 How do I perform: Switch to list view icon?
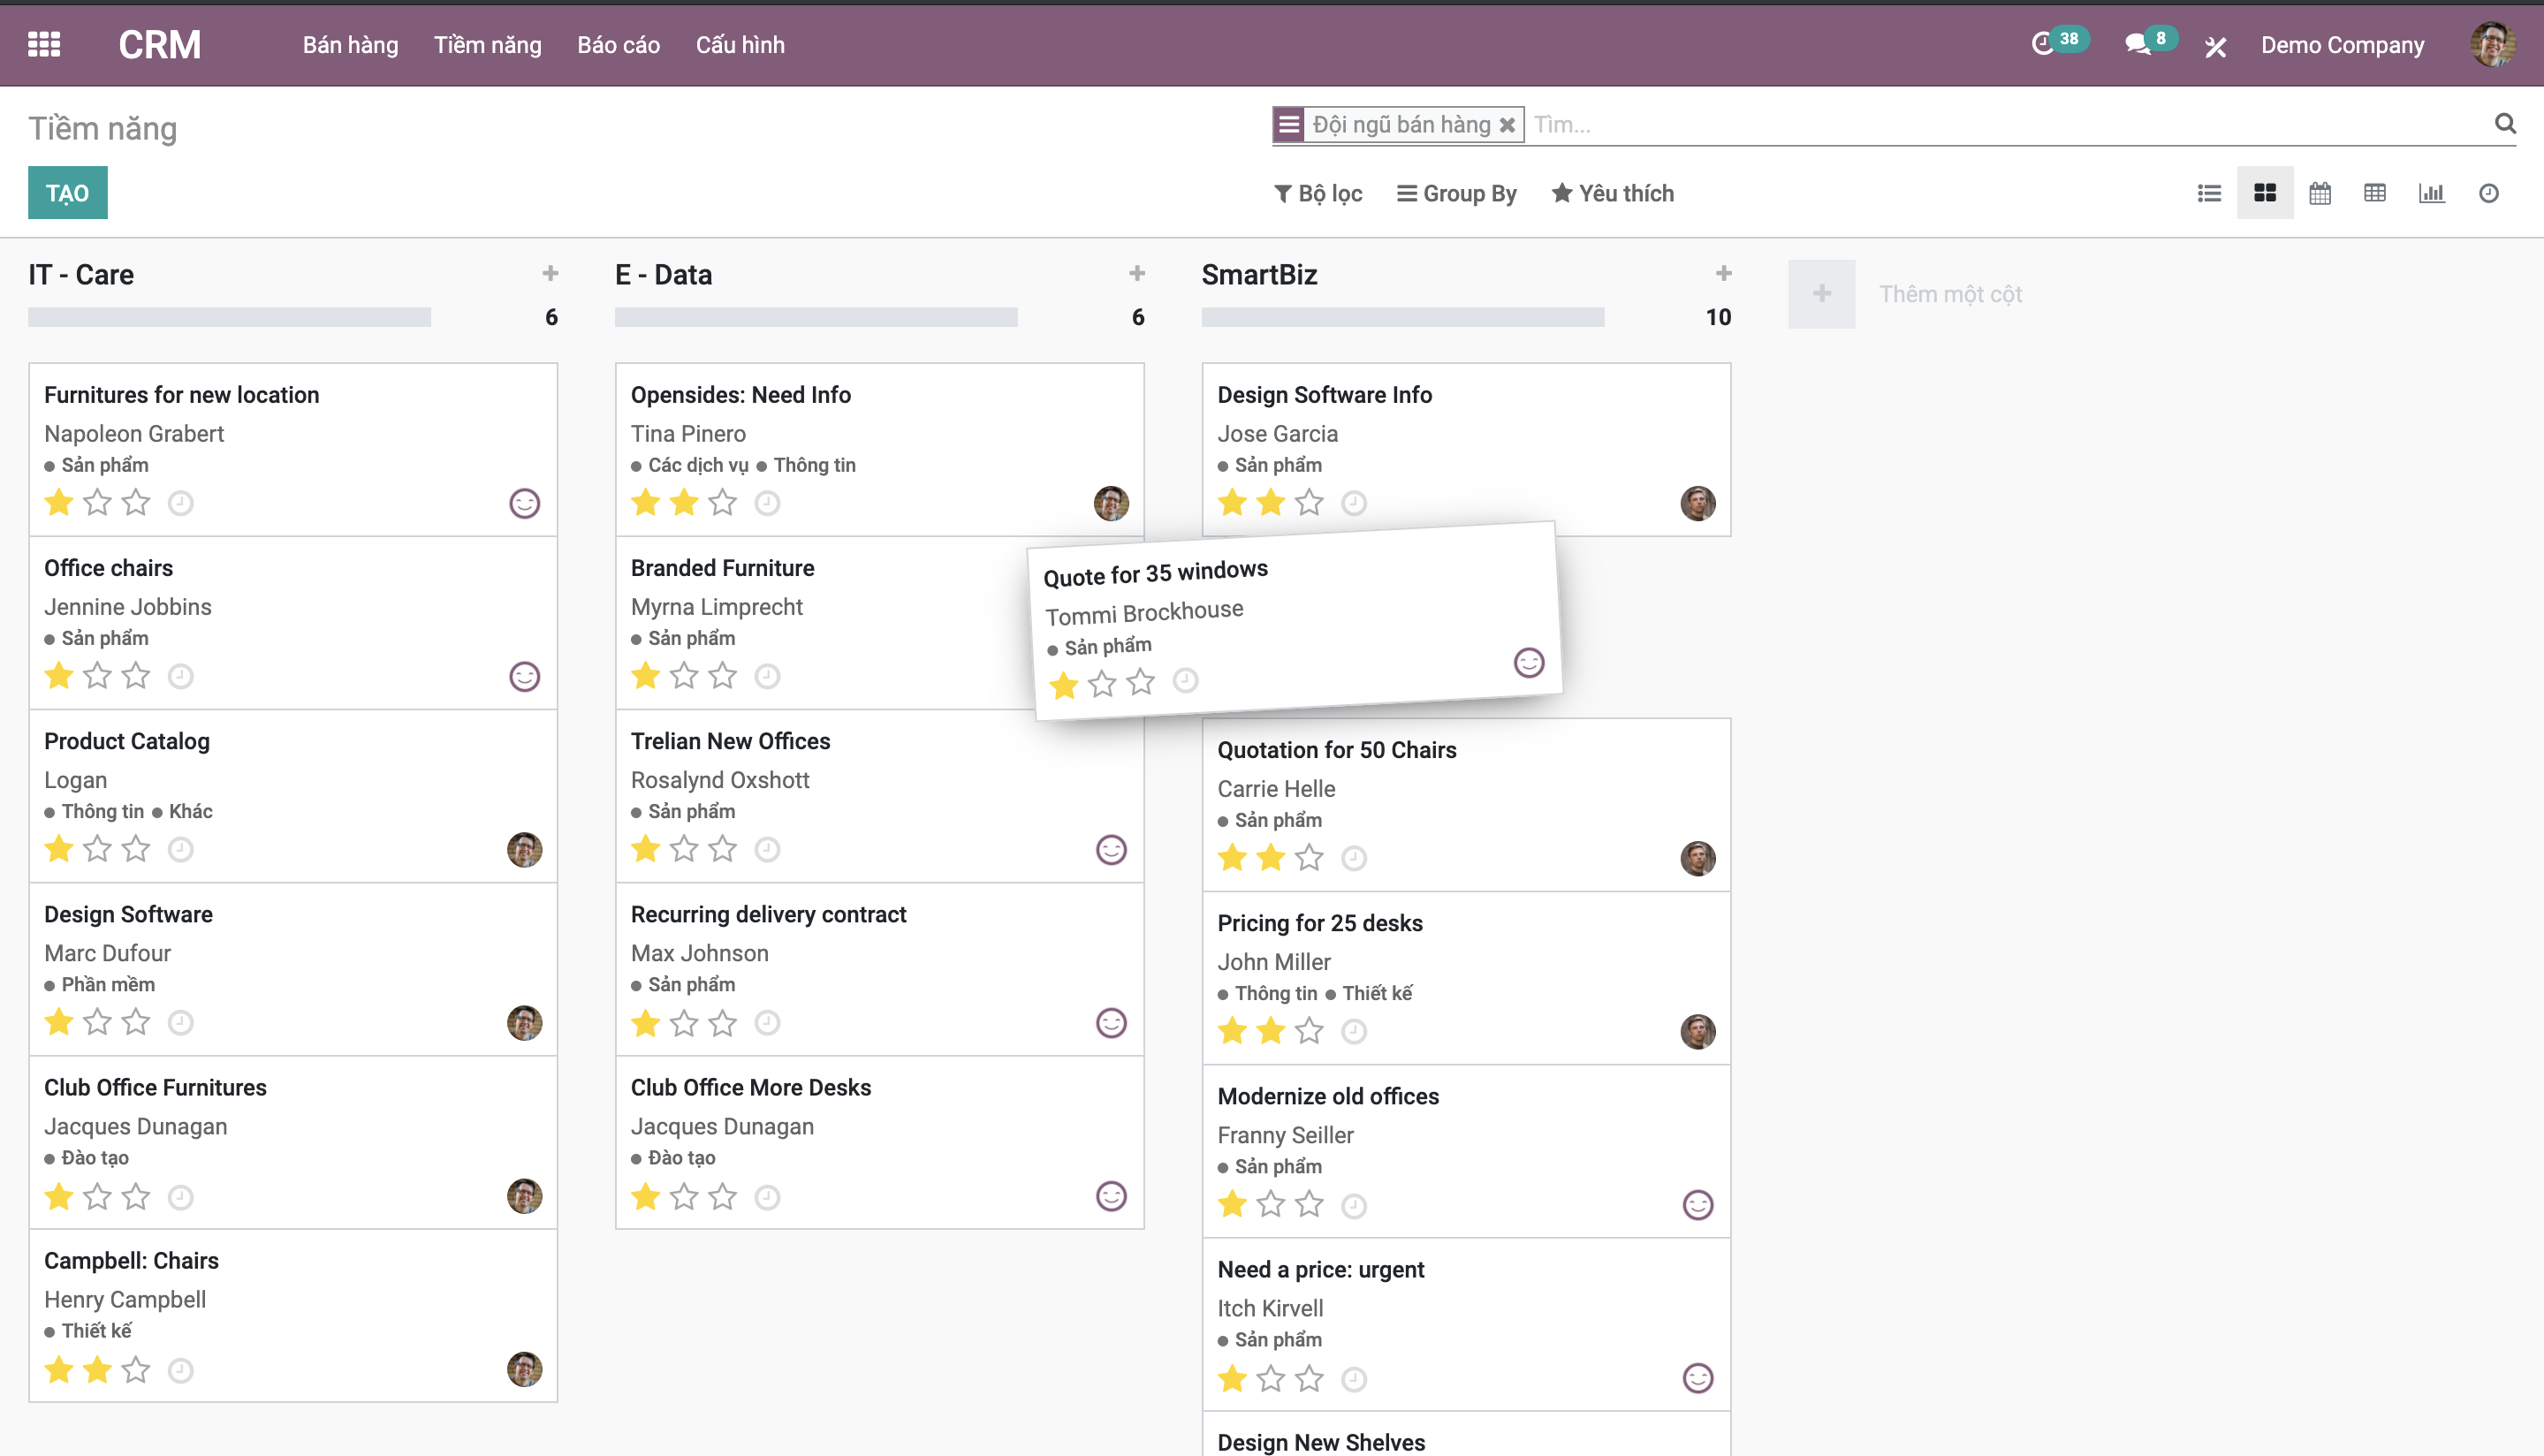pyautogui.click(x=2209, y=193)
